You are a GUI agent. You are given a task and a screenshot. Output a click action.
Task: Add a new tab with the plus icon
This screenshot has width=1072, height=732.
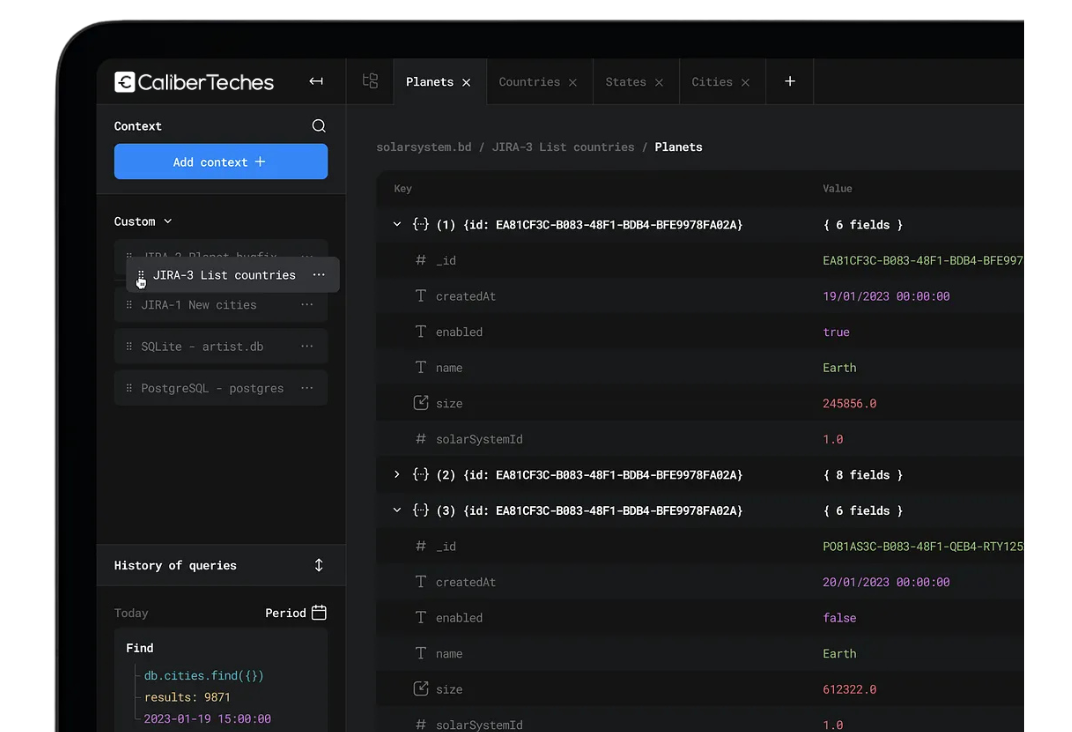coord(790,81)
